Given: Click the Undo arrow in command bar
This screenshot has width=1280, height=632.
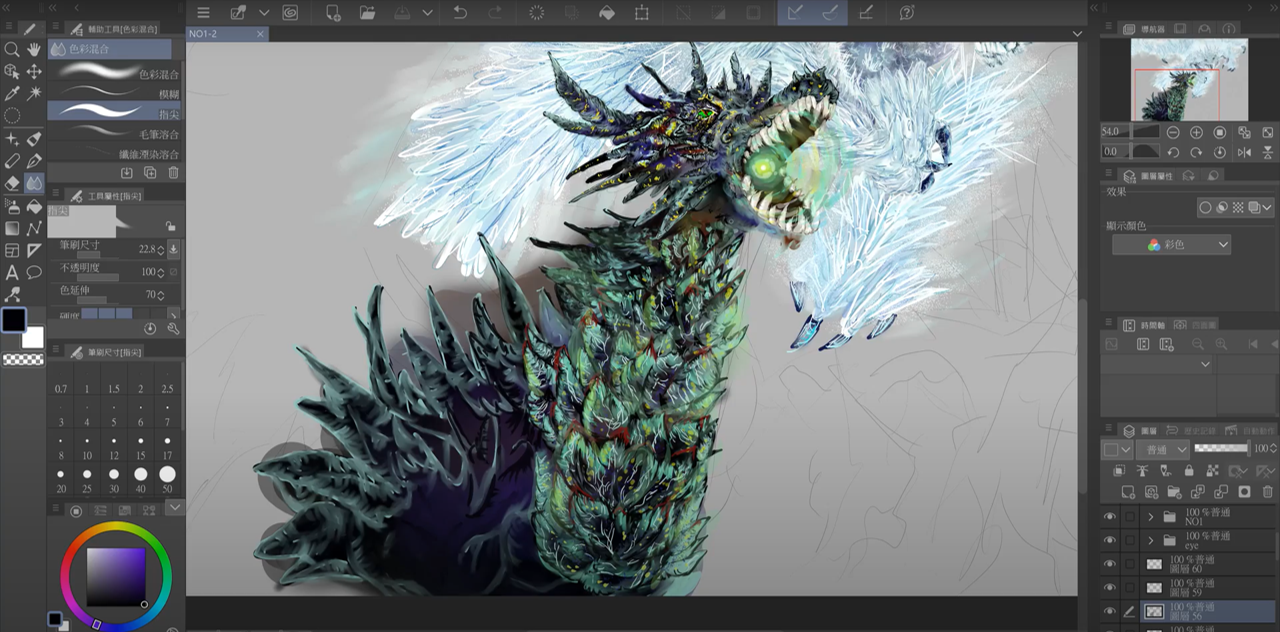Looking at the screenshot, I should coord(460,13).
